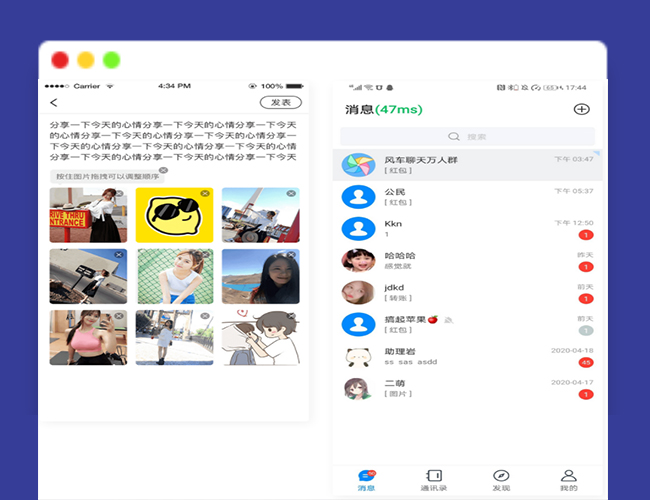Image resolution: width=650 pixels, height=500 pixels.
Task: Open the 搞起苹果 conversation
Action: tap(468, 325)
